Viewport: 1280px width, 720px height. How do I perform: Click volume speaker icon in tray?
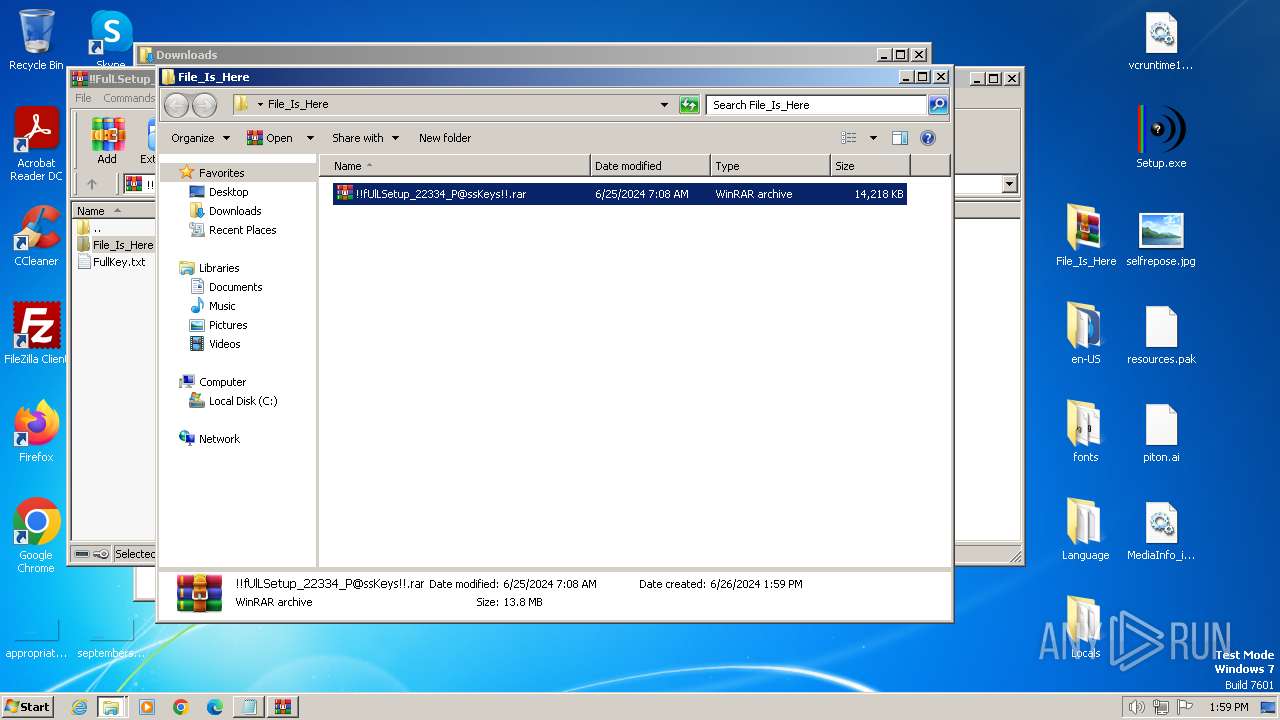click(1136, 707)
